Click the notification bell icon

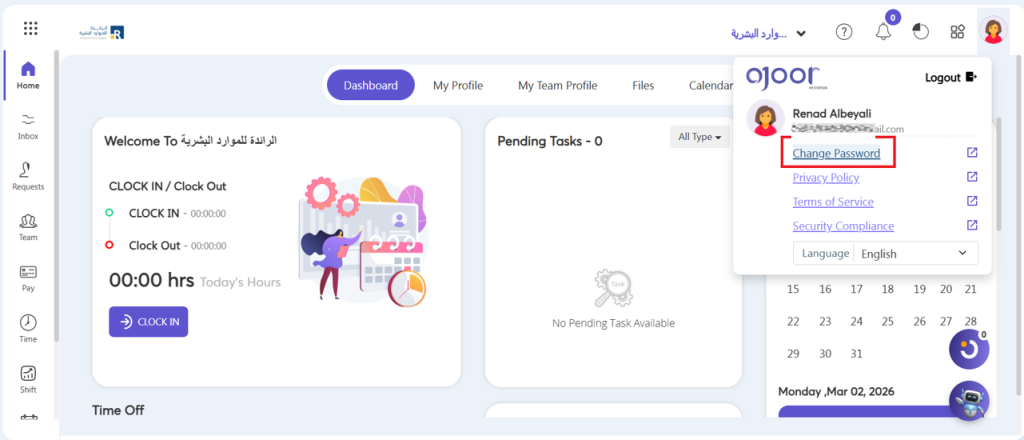pyautogui.click(x=883, y=32)
